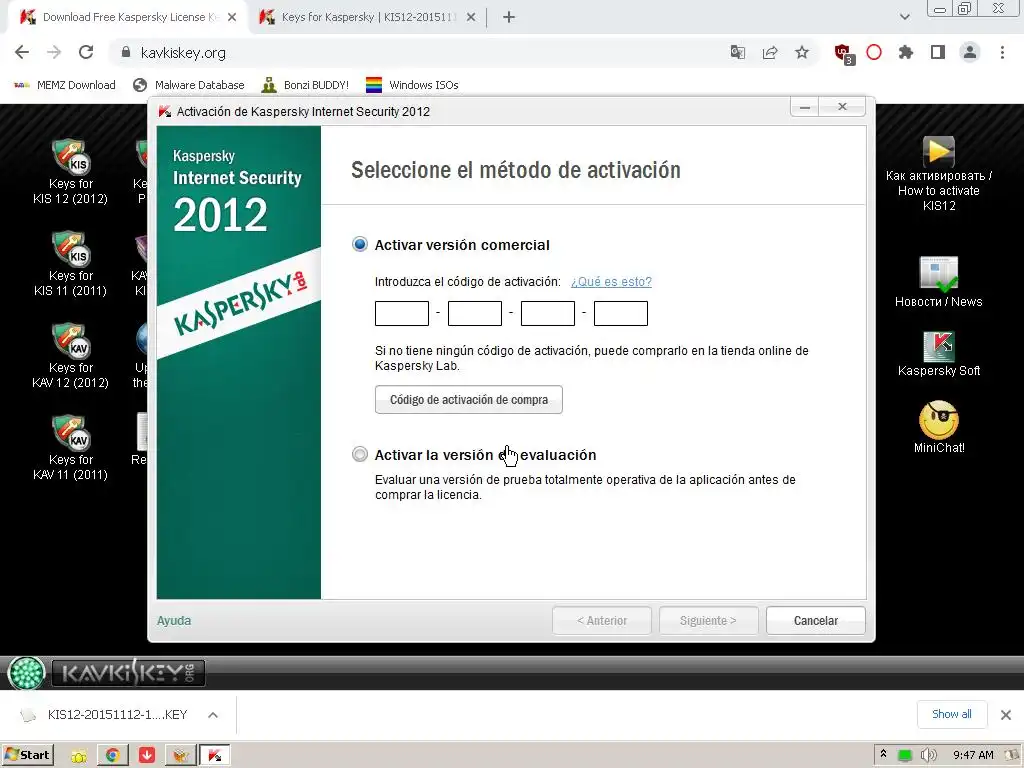Switch to Keys for Kaspersky KIS12 tab
The height and width of the screenshot is (768, 1024).
[368, 18]
